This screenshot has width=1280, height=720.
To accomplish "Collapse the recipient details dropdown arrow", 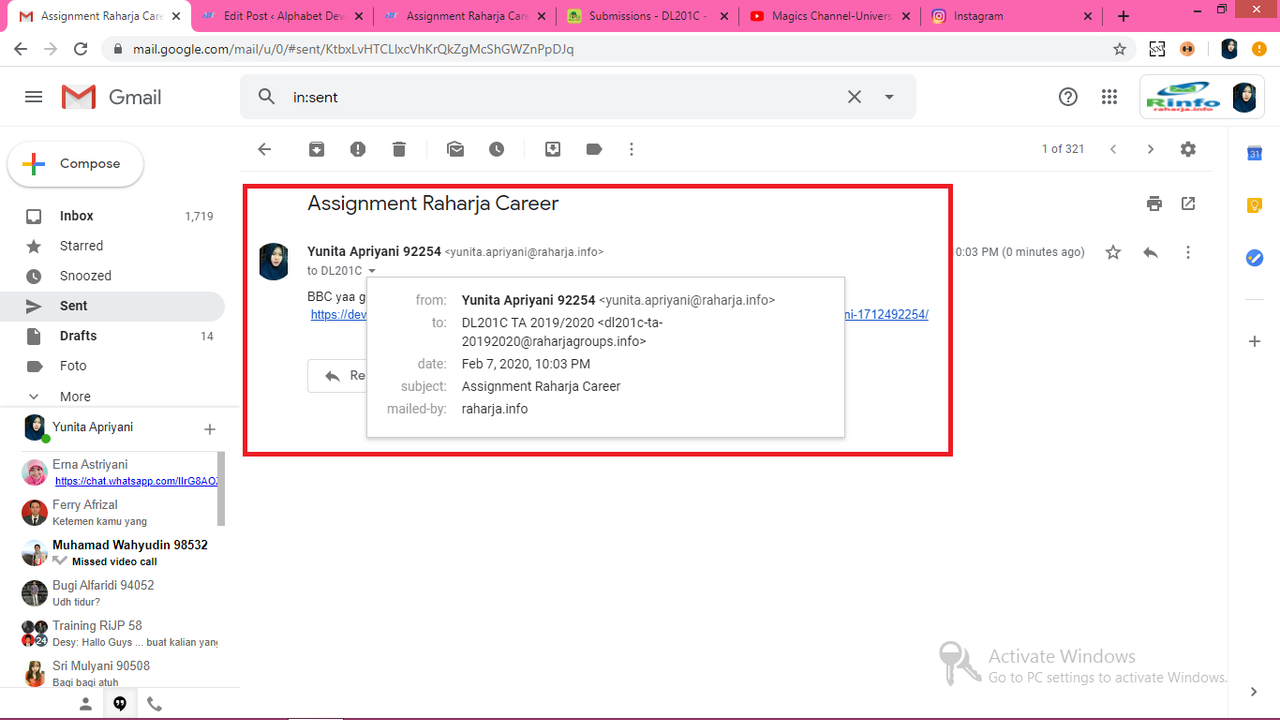I will point(371,271).
